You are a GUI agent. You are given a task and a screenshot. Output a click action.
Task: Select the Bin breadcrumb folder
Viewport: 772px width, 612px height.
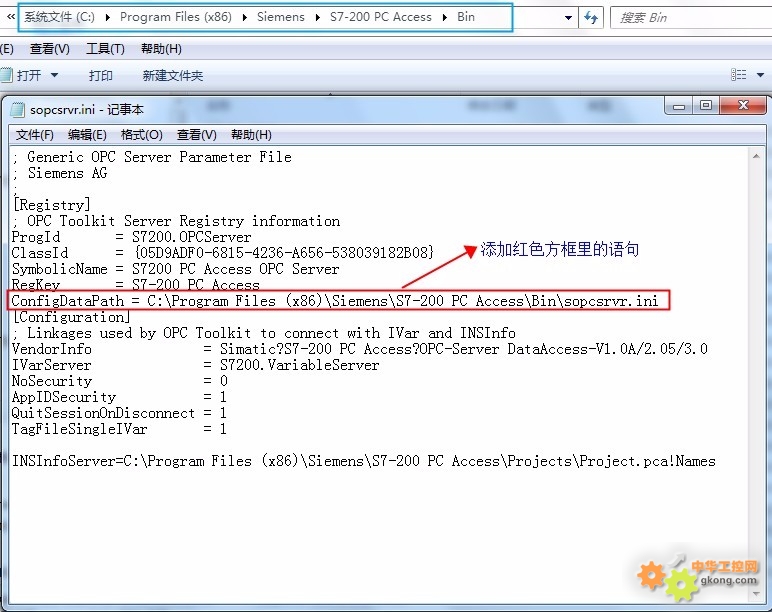(x=466, y=17)
